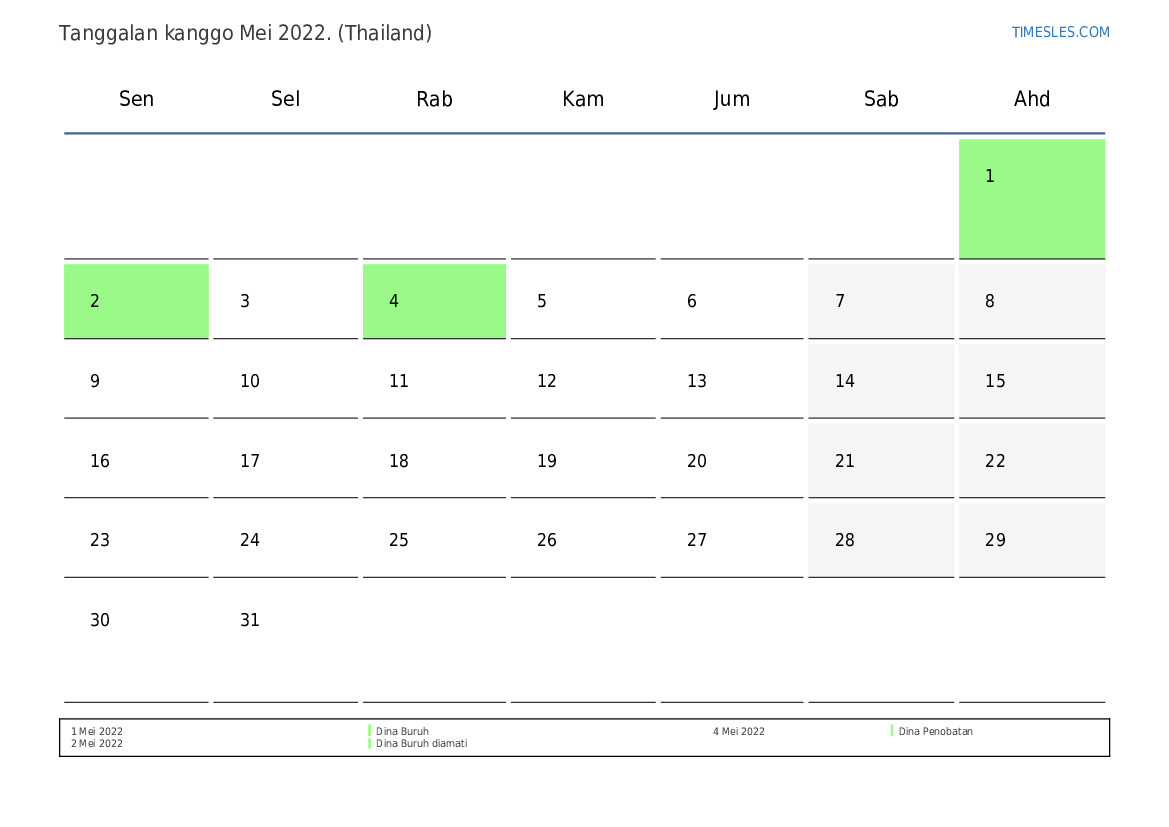1169x827 pixels.
Task: Click the calendar title for Mei 2022
Action: pyautogui.click(x=245, y=33)
